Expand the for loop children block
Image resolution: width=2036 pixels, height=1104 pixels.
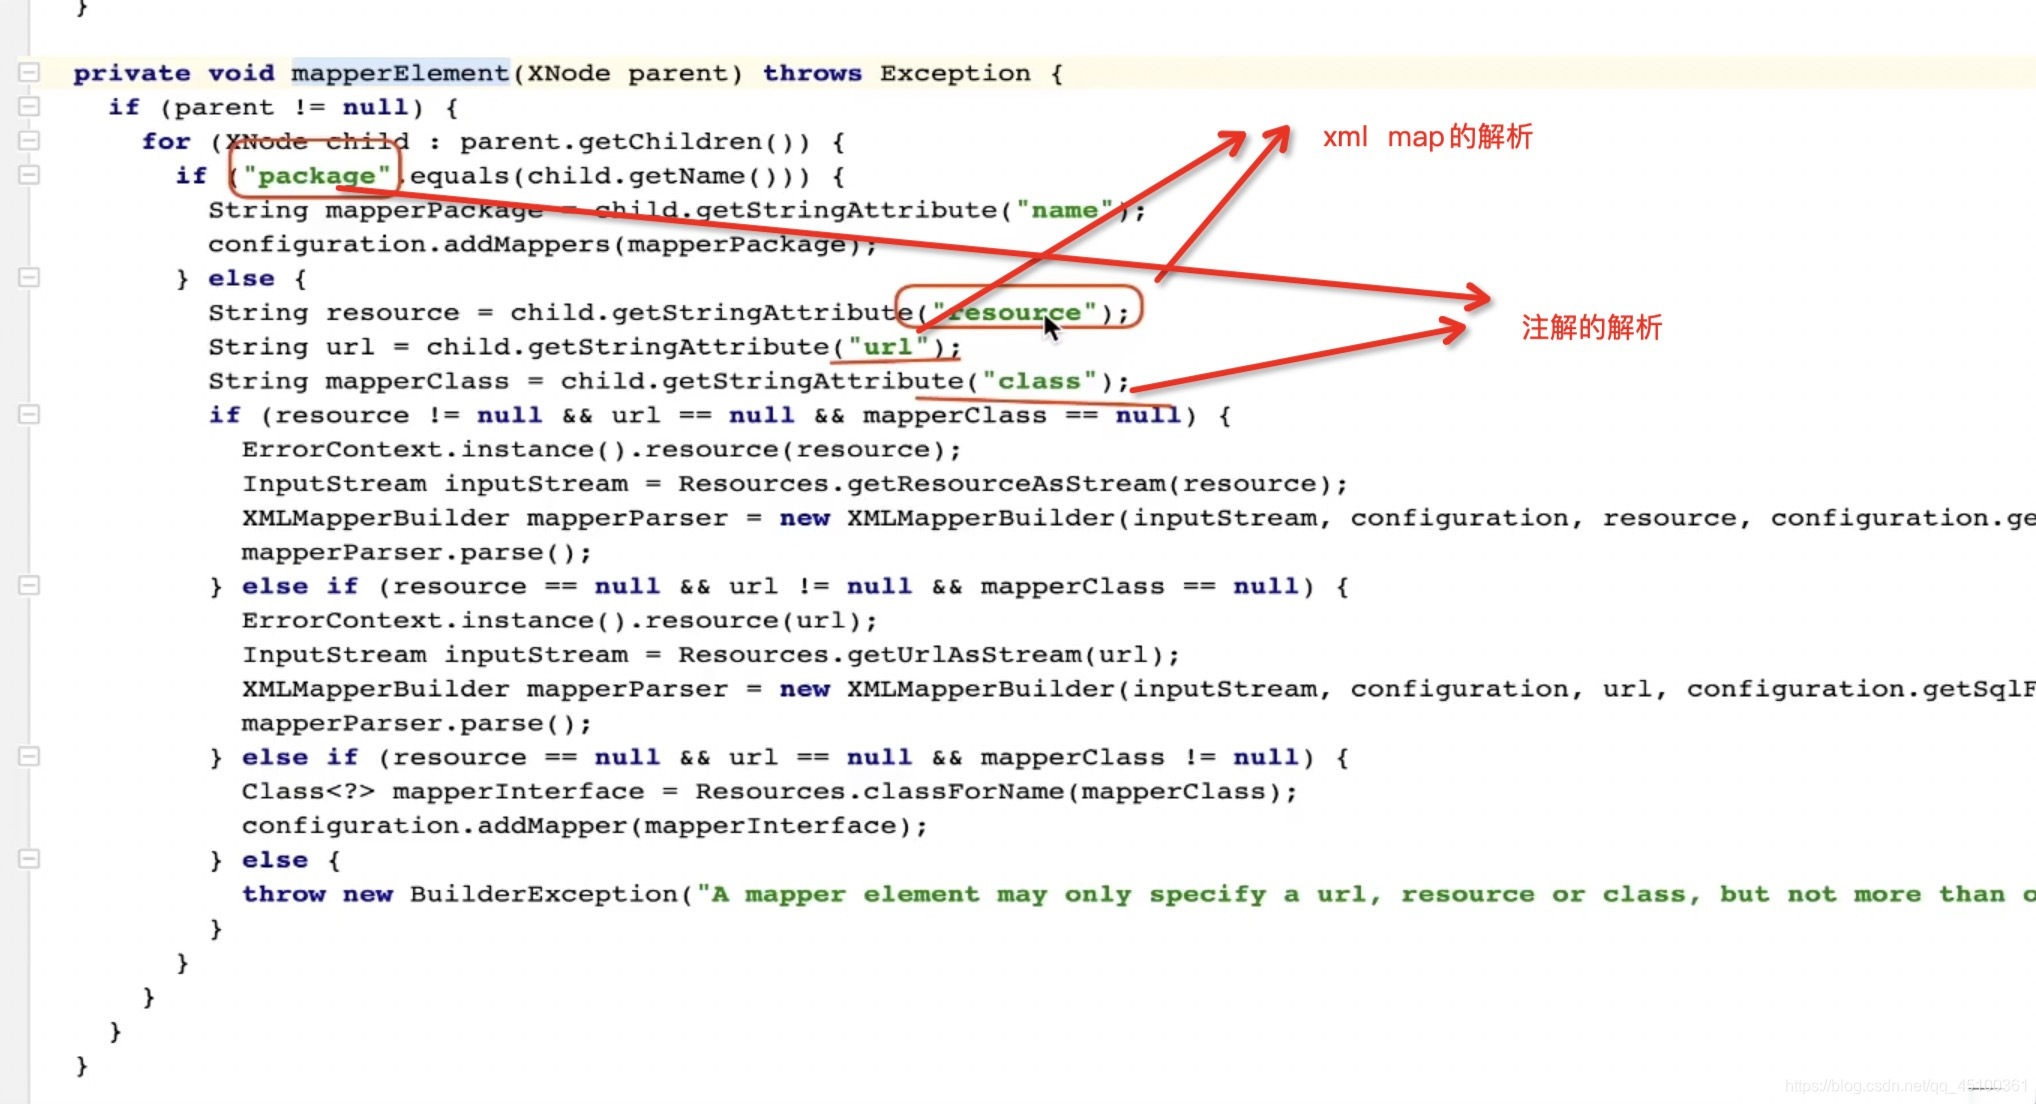27,140
